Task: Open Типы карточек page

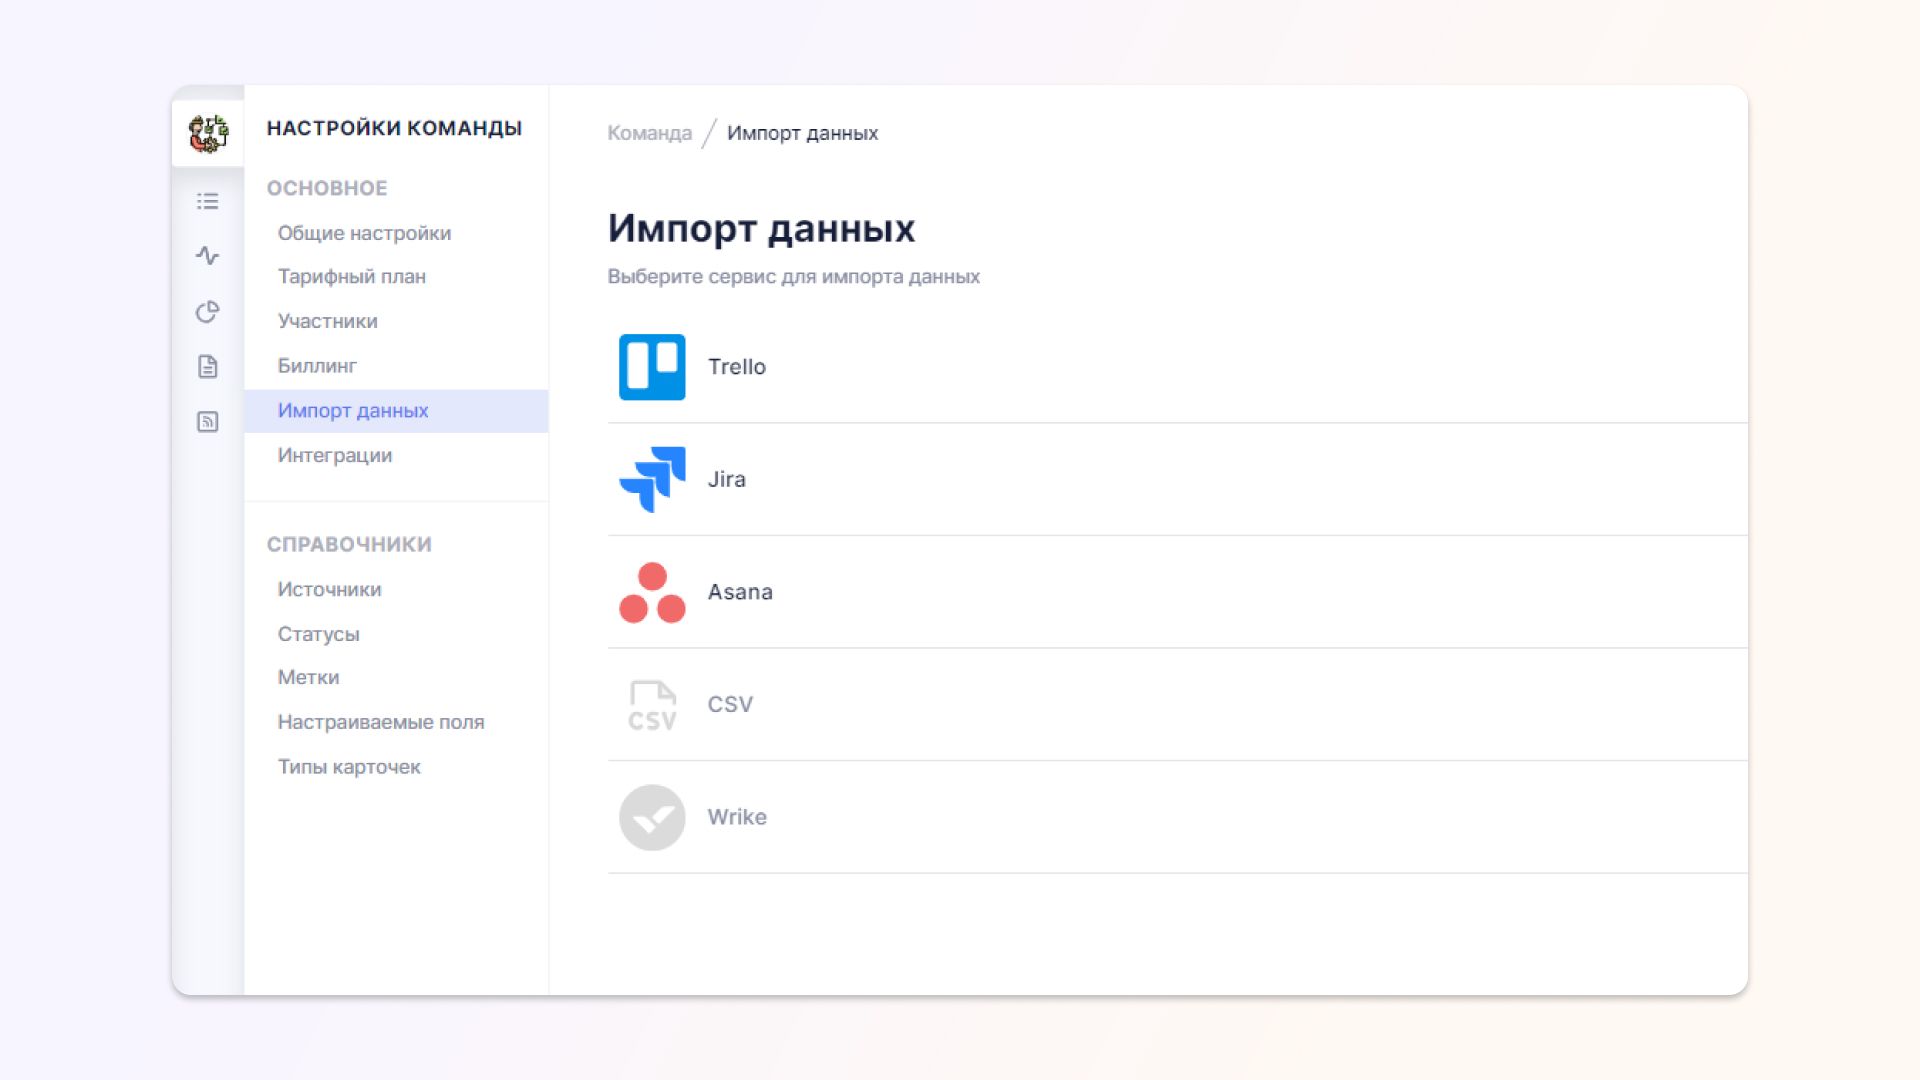Action: (349, 767)
